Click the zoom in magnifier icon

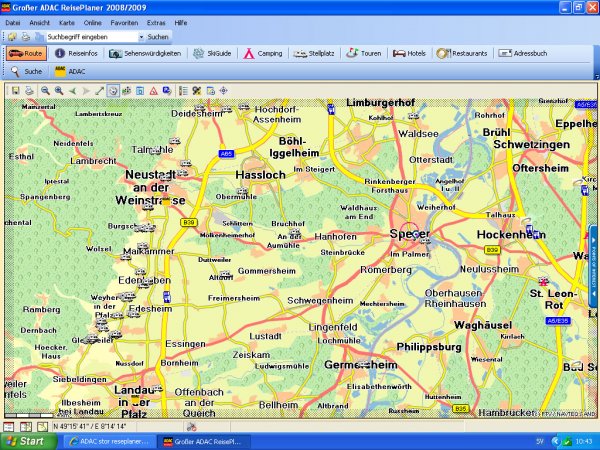[x=59, y=90]
